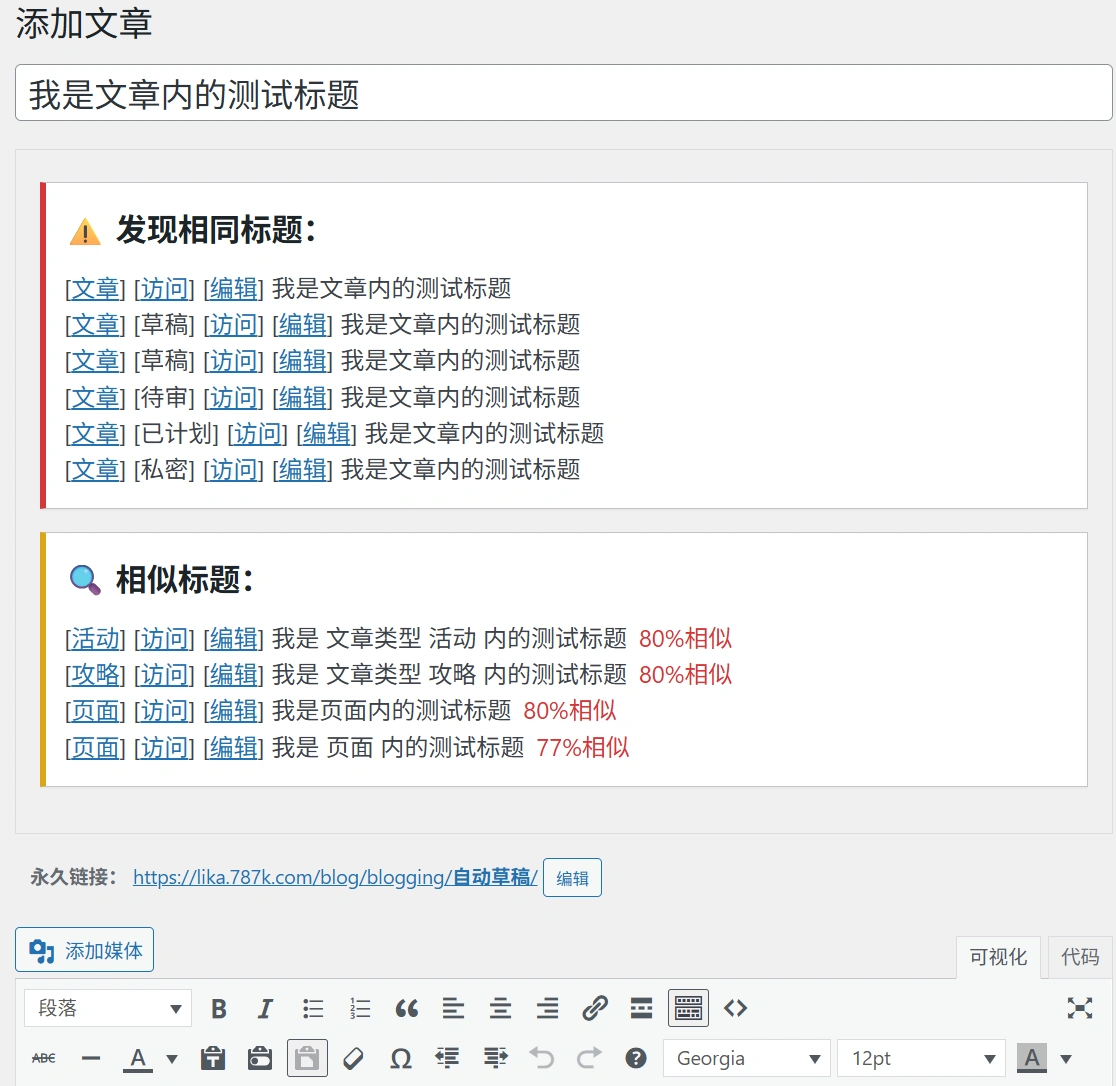1116x1086 pixels.
Task: Click the warning icon beside 发现相同标题
Action: [x=85, y=231]
